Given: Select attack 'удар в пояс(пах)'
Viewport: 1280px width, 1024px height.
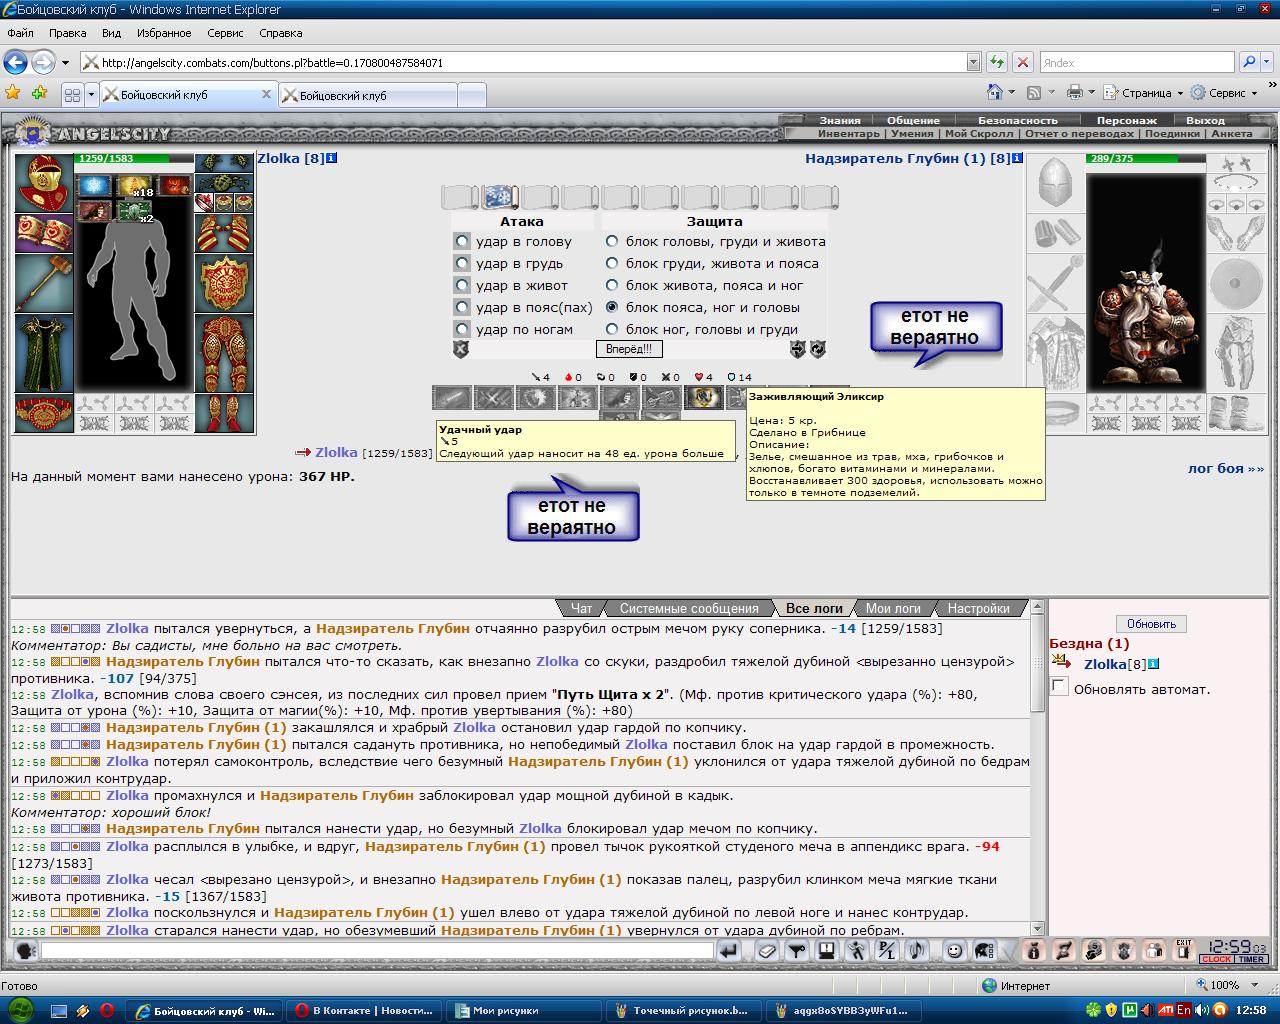Looking at the screenshot, I should point(461,307).
